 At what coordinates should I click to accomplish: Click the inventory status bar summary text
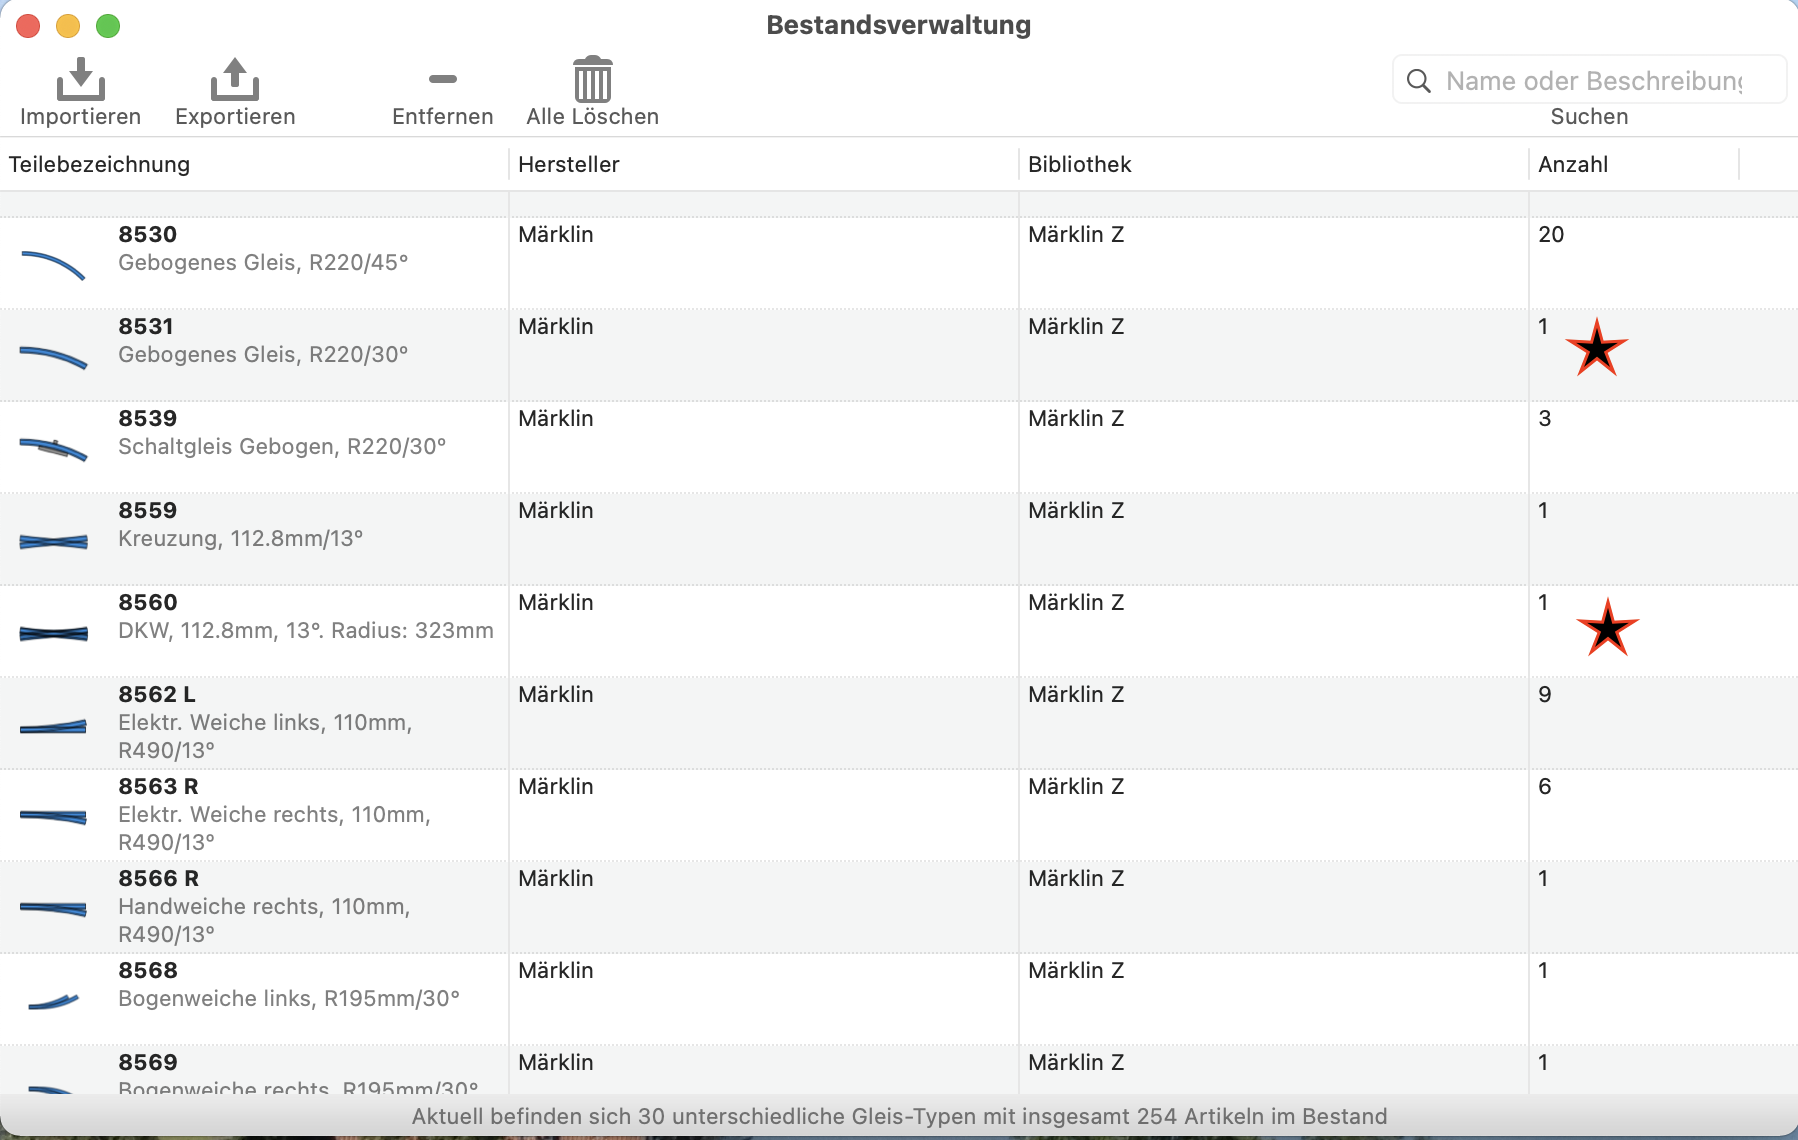click(x=899, y=1117)
